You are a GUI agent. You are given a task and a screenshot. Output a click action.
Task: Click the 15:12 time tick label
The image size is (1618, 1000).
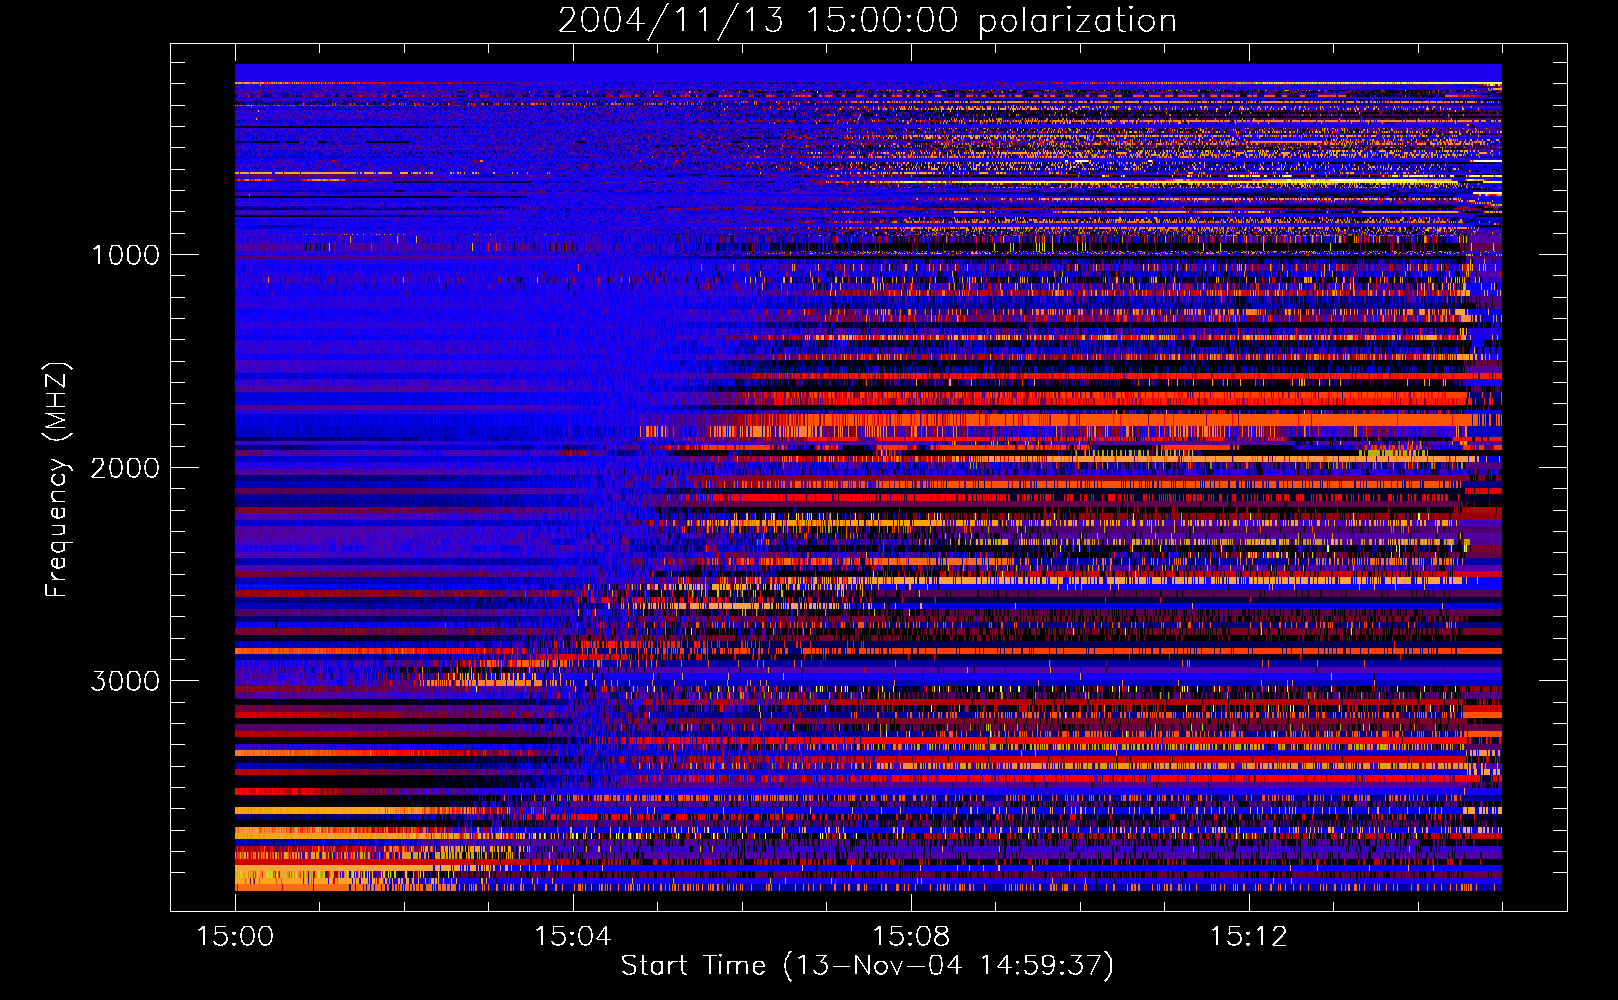pyautogui.click(x=1248, y=937)
